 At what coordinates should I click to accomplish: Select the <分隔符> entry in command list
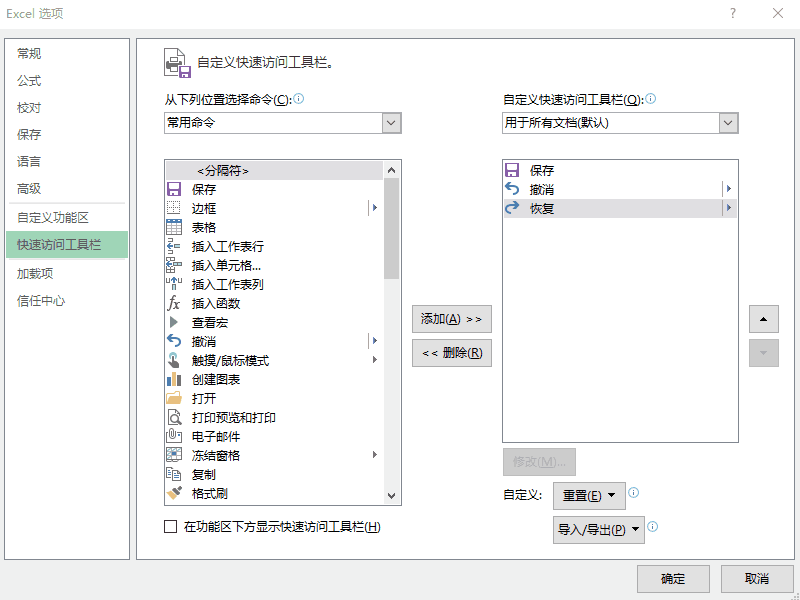coord(274,170)
